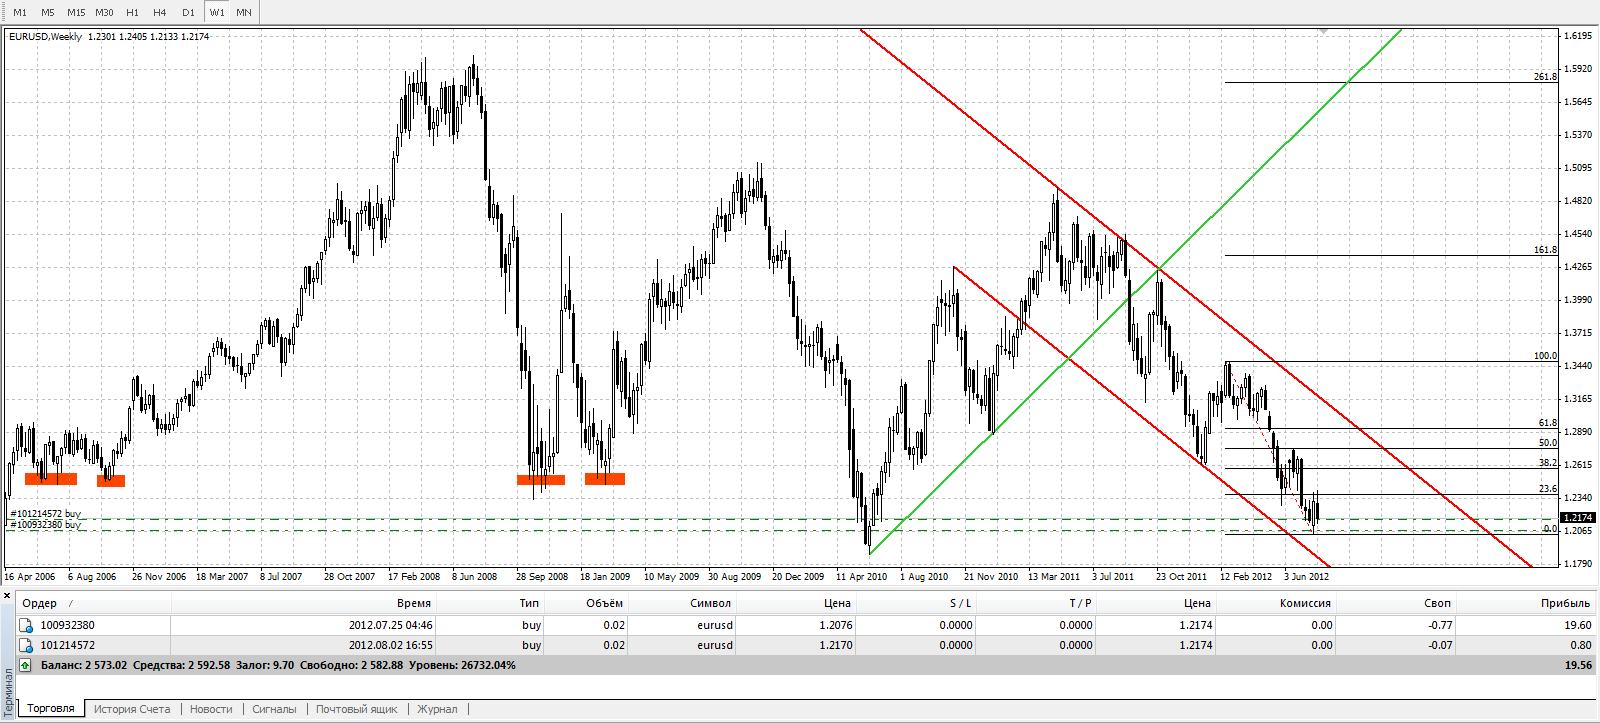Screen dimensions: 1600x723
Task: Select the M15 timeframe button
Action: pyautogui.click(x=76, y=12)
